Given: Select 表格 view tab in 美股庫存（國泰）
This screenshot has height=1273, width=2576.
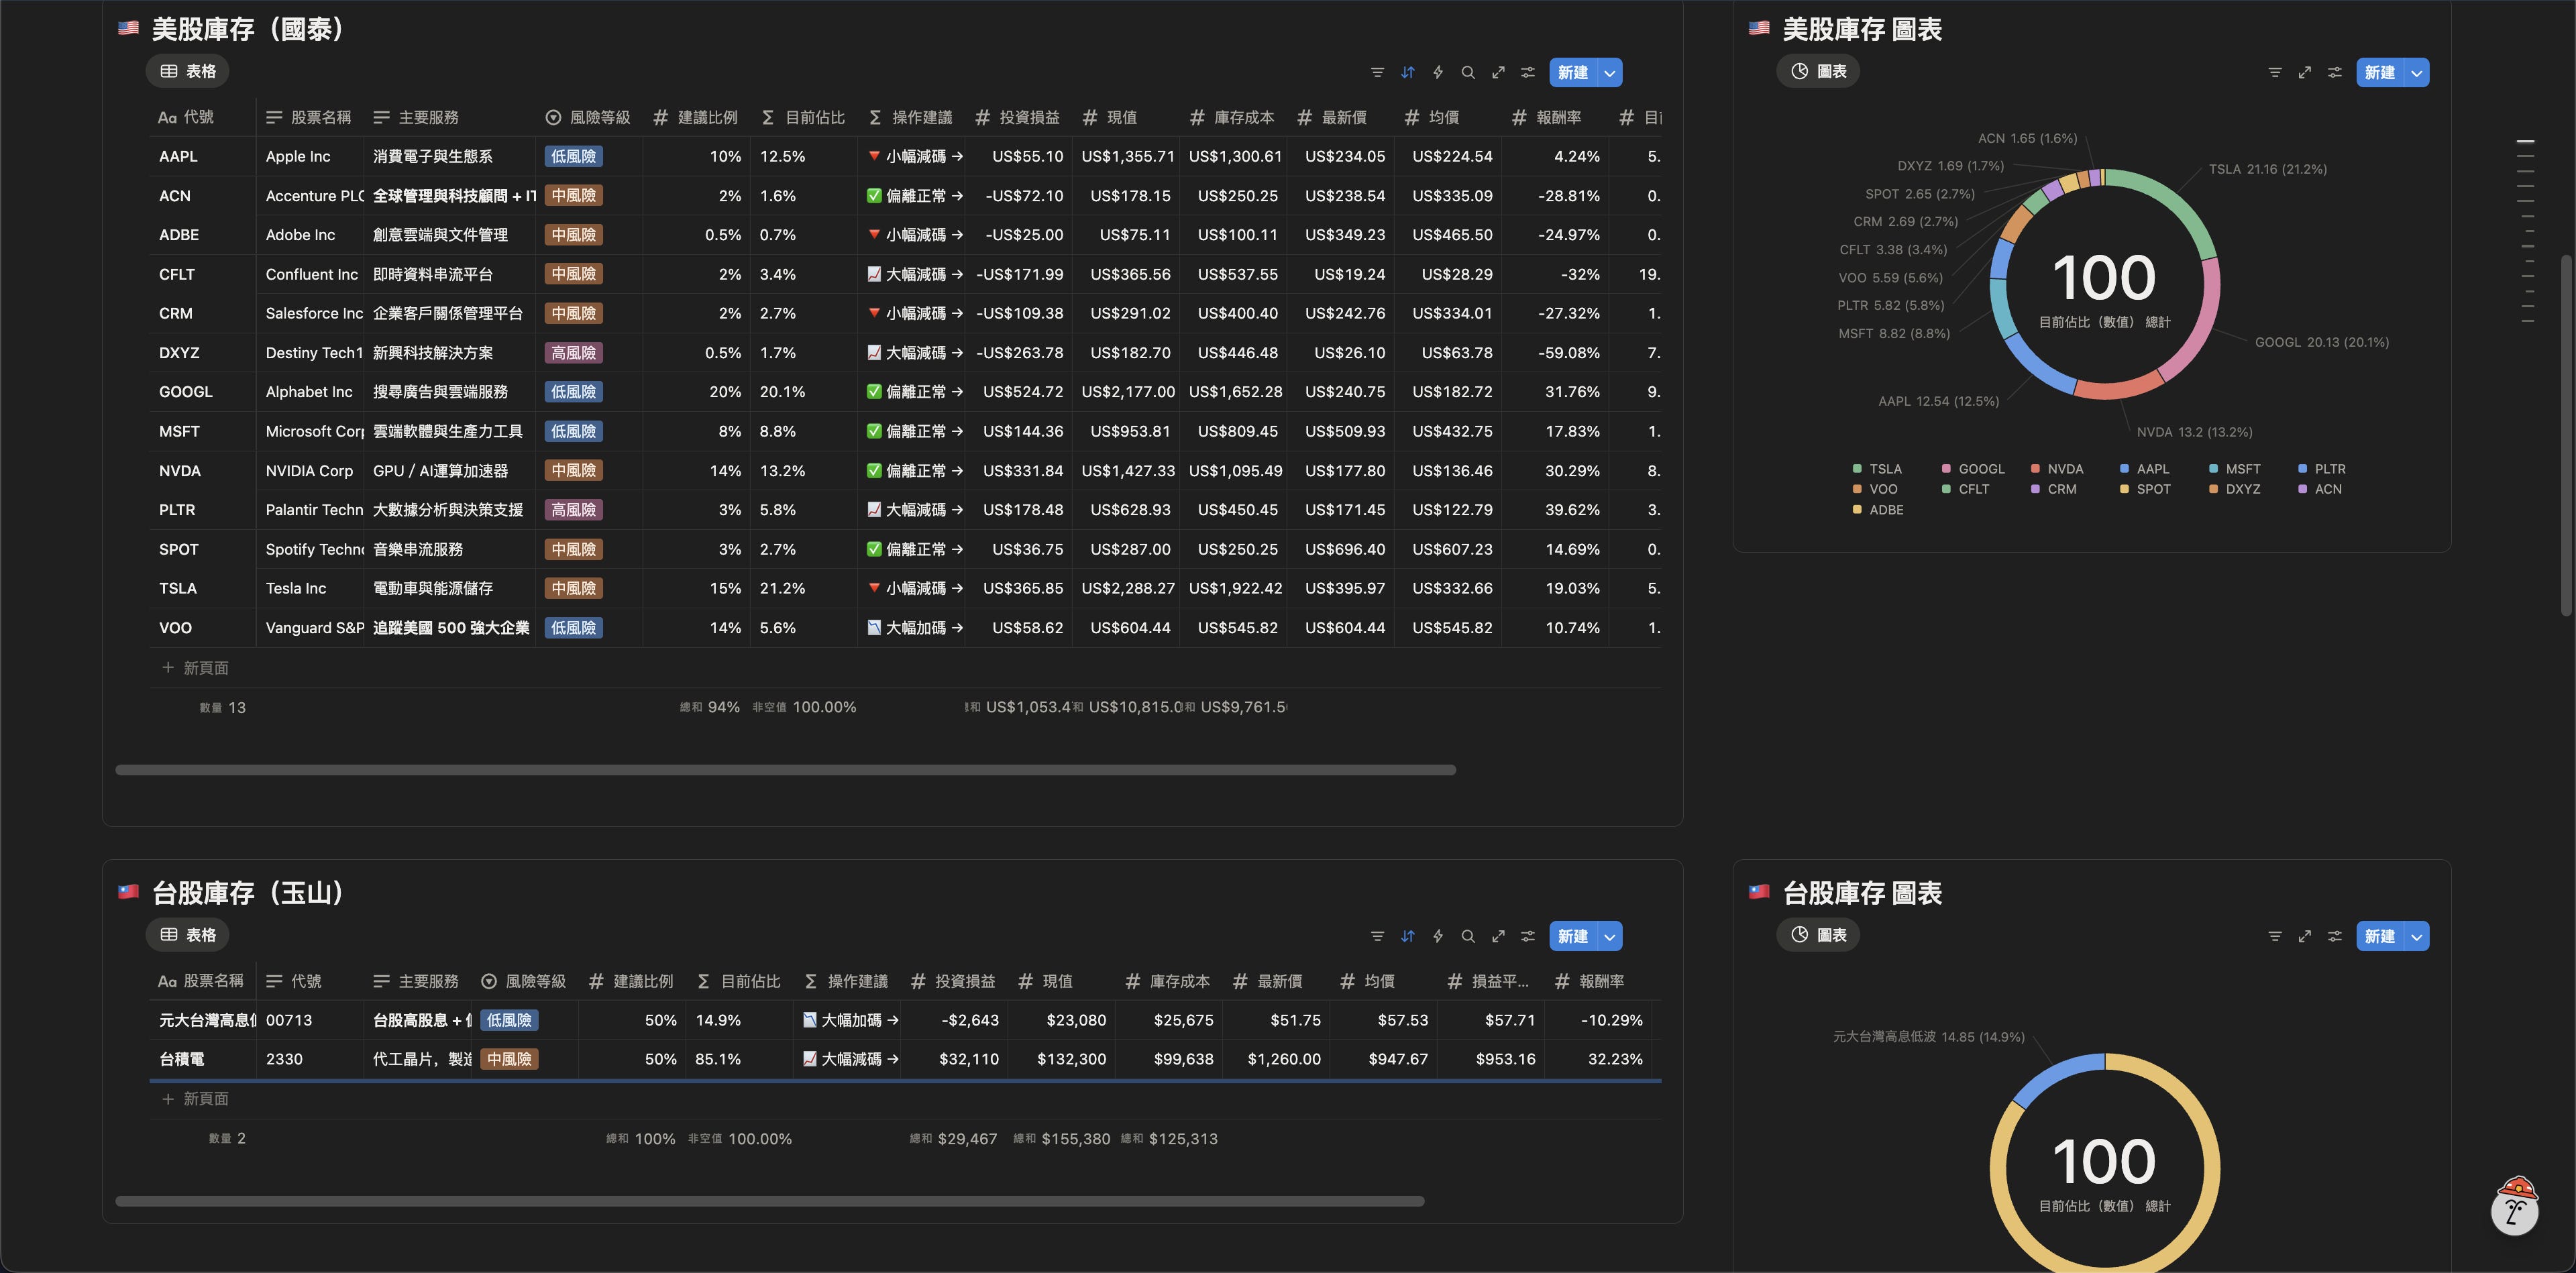Looking at the screenshot, I should [x=188, y=71].
